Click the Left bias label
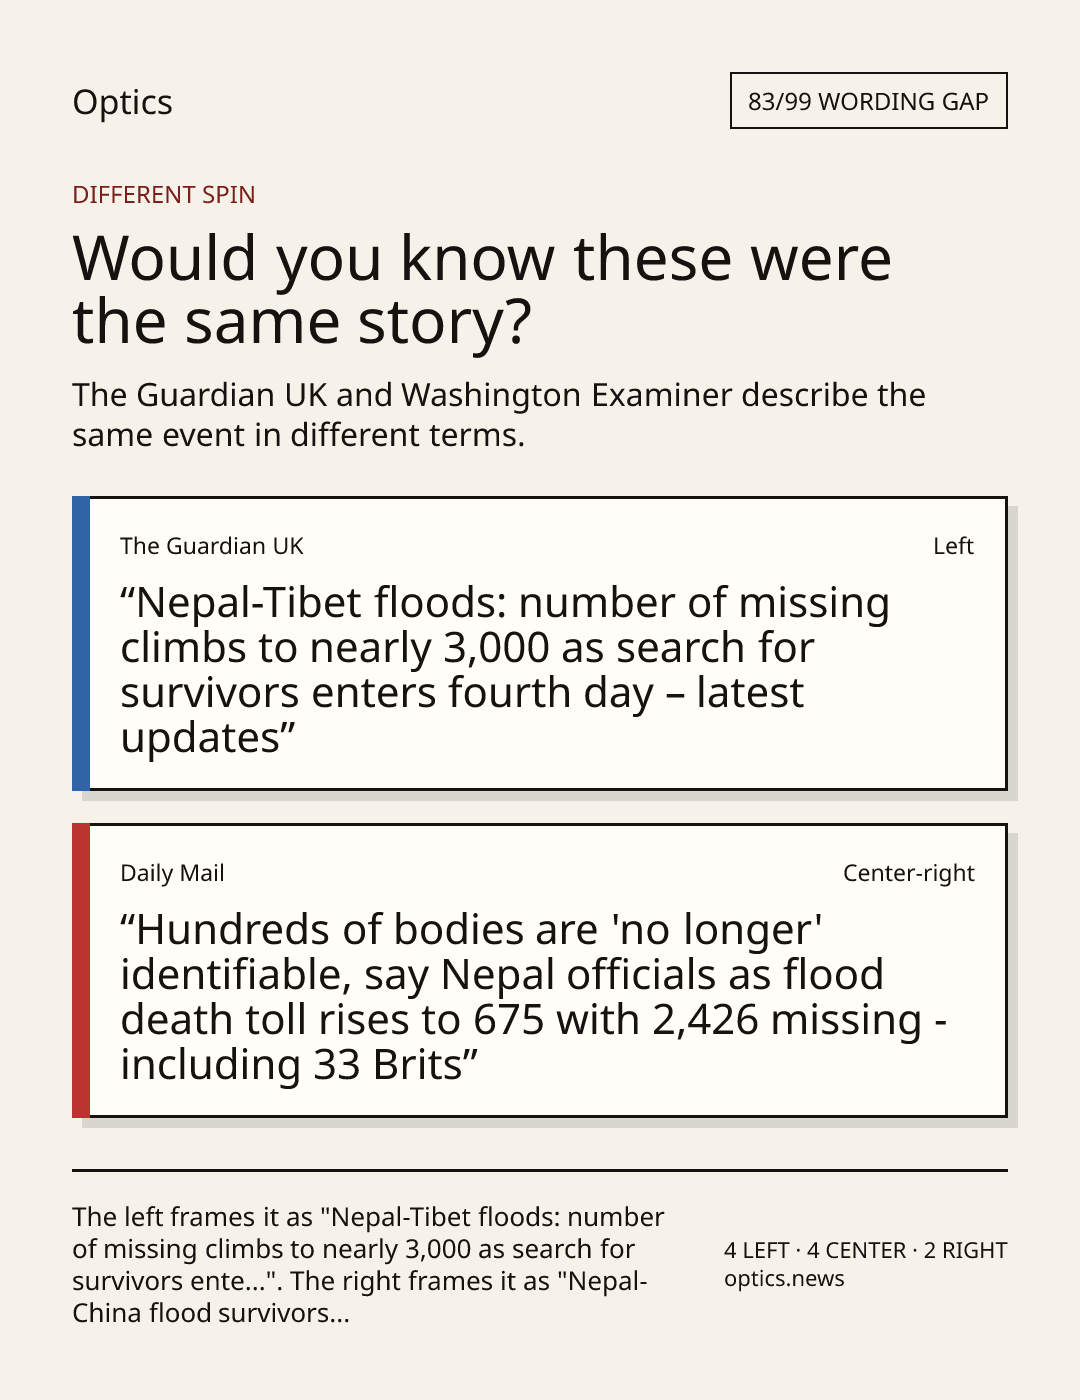 [x=953, y=546]
